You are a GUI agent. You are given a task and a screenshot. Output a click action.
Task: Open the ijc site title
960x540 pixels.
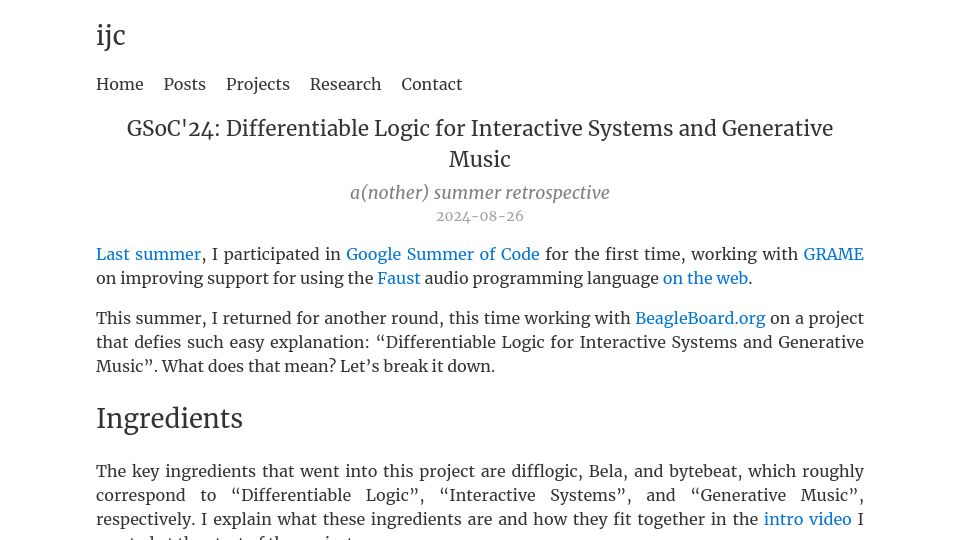point(111,36)
